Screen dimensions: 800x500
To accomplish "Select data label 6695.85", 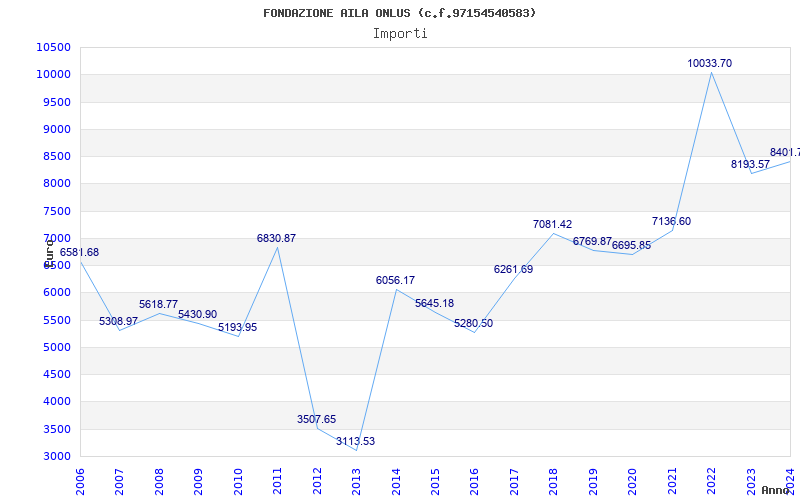I will click(x=632, y=245).
